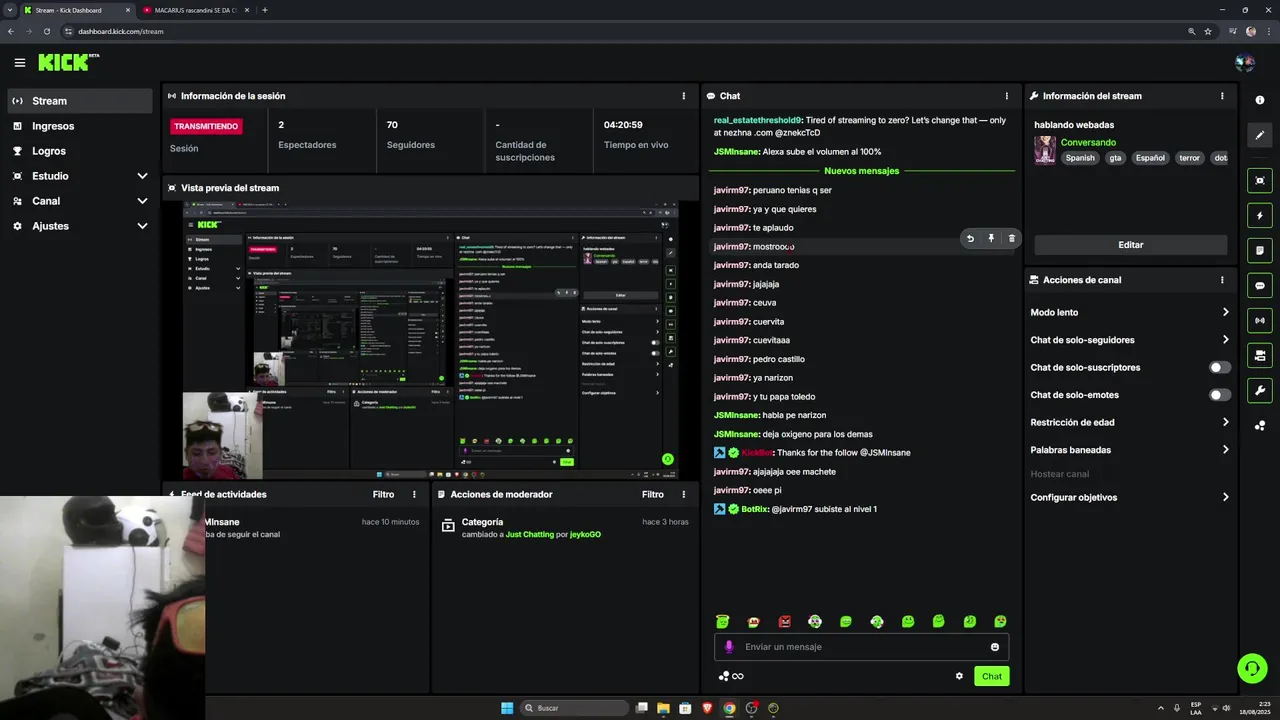
Task: Open the user avatar menu at top right
Action: (1245, 63)
